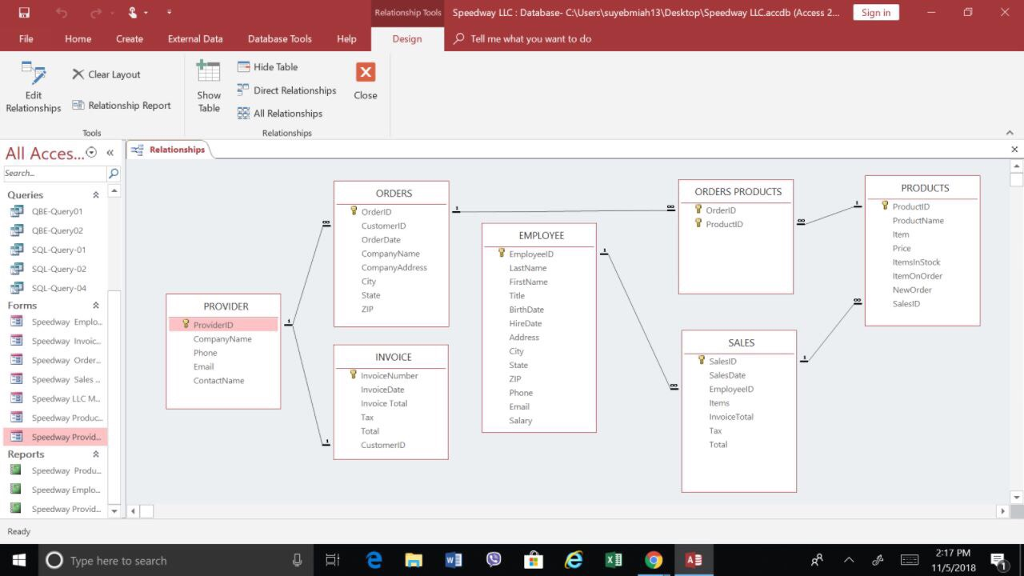The image size is (1024, 576).
Task: Open the External Data tab
Action: [x=195, y=39]
